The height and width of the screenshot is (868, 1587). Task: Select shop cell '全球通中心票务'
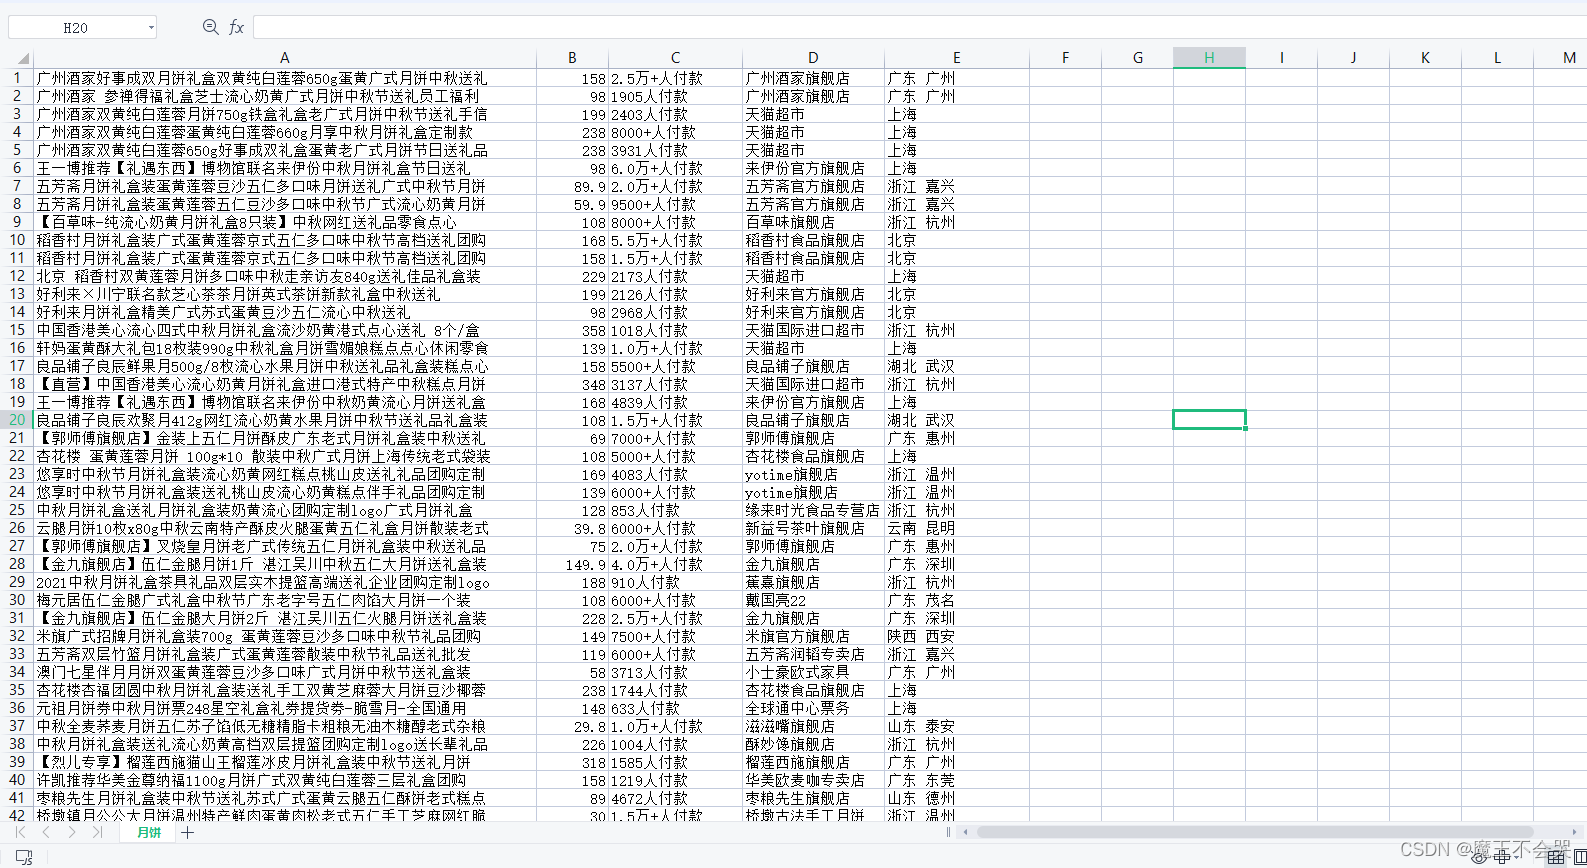click(x=813, y=708)
